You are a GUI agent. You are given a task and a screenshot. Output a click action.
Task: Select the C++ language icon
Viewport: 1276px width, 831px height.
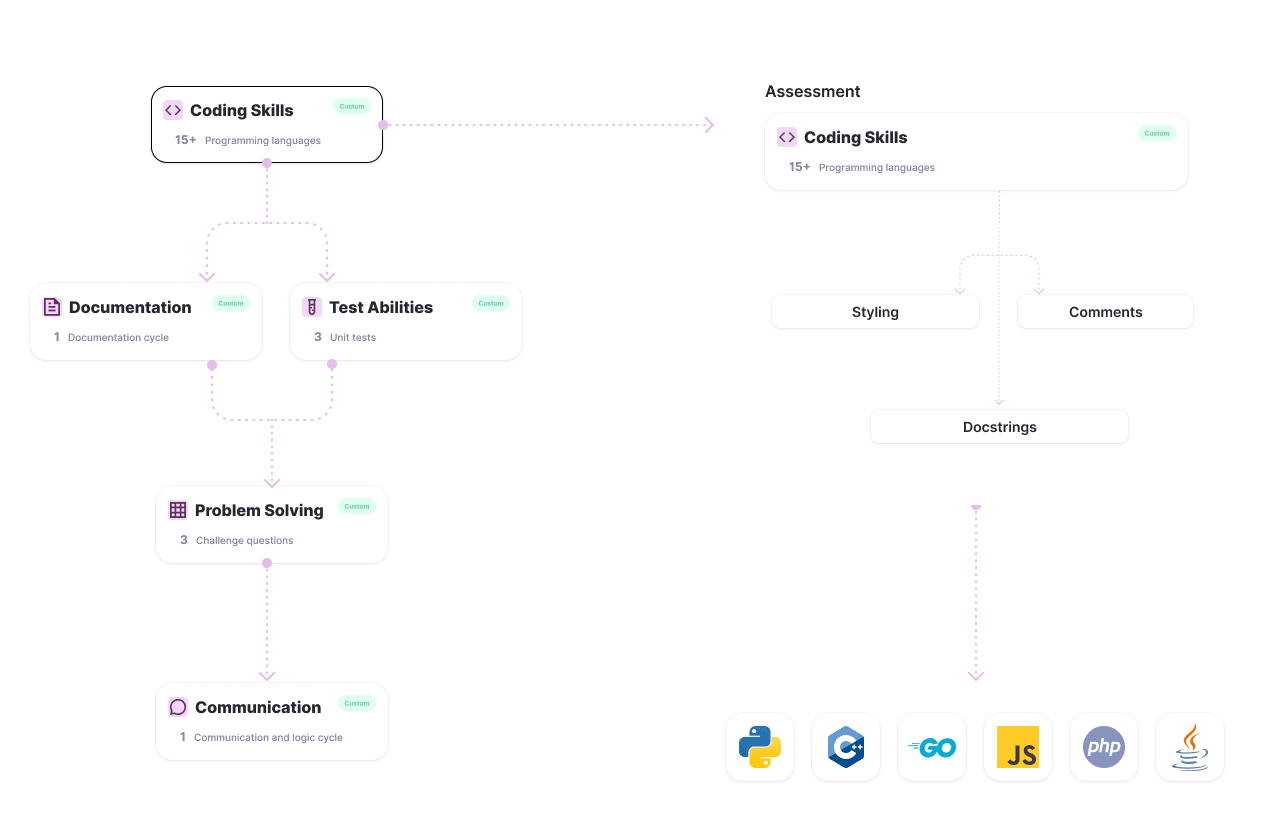click(x=846, y=747)
